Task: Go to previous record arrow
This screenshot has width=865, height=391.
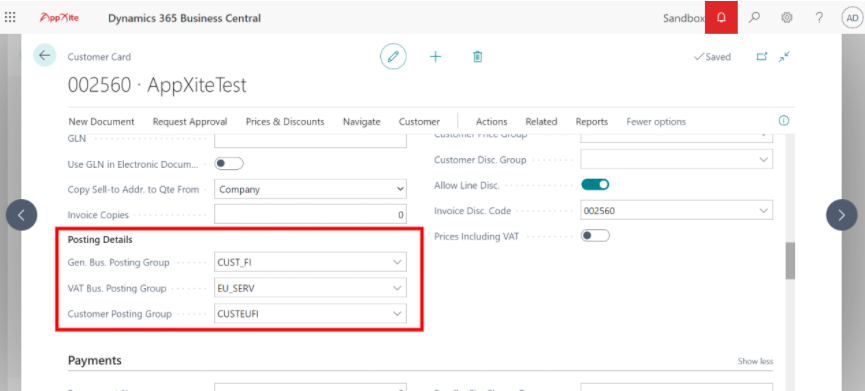Action: [22, 215]
